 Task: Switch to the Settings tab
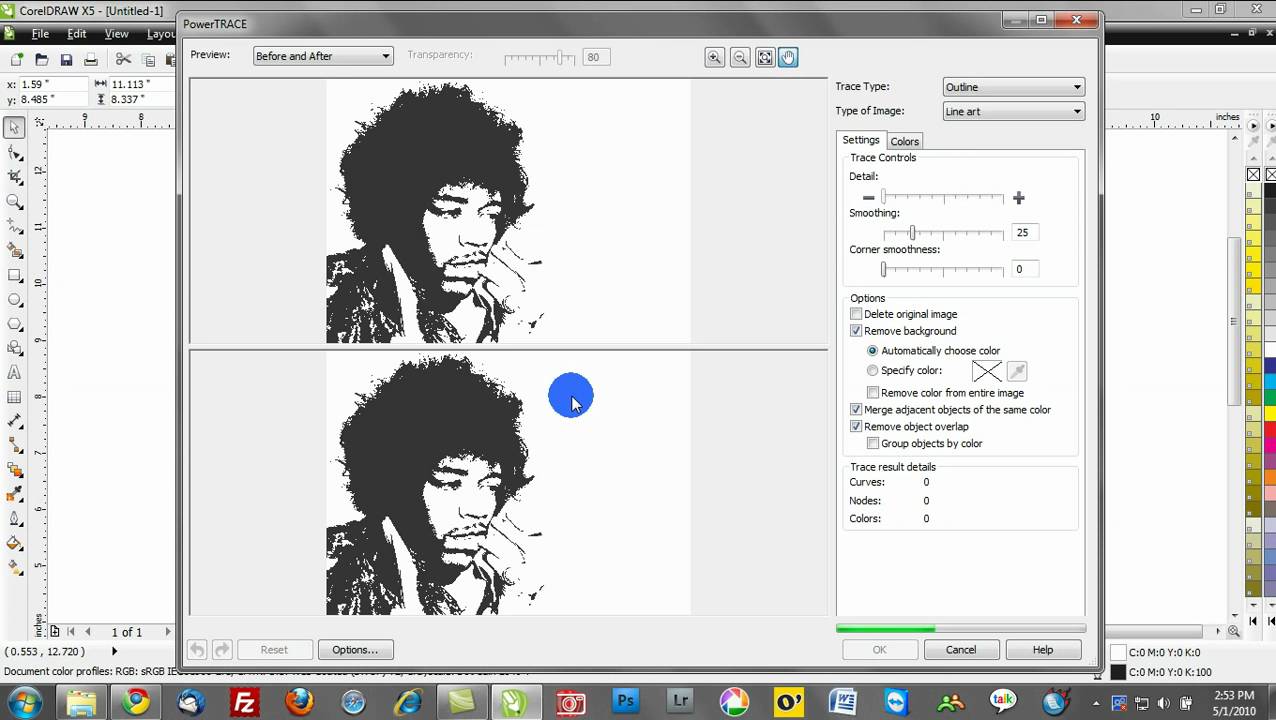[861, 140]
